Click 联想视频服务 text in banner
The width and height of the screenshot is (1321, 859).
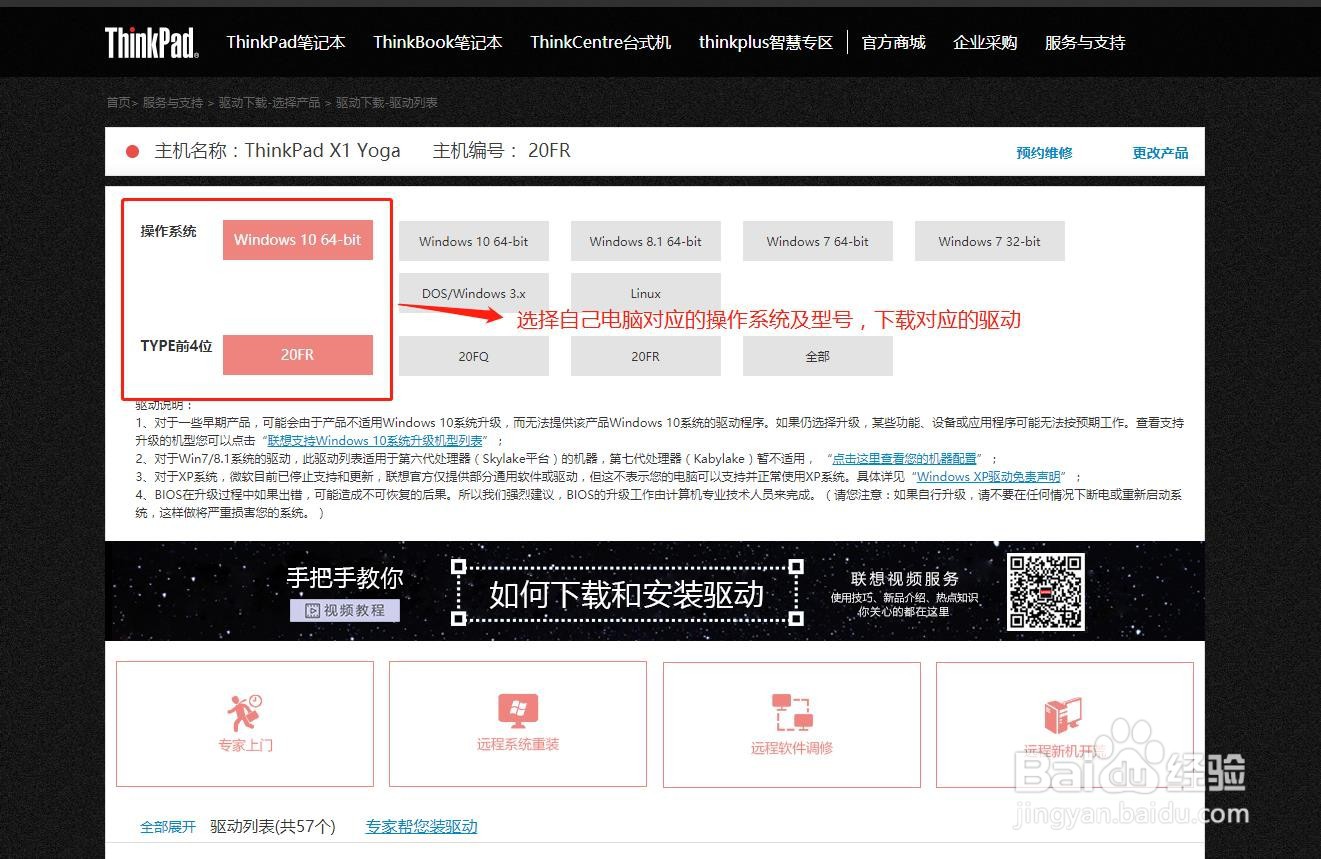coord(905,578)
